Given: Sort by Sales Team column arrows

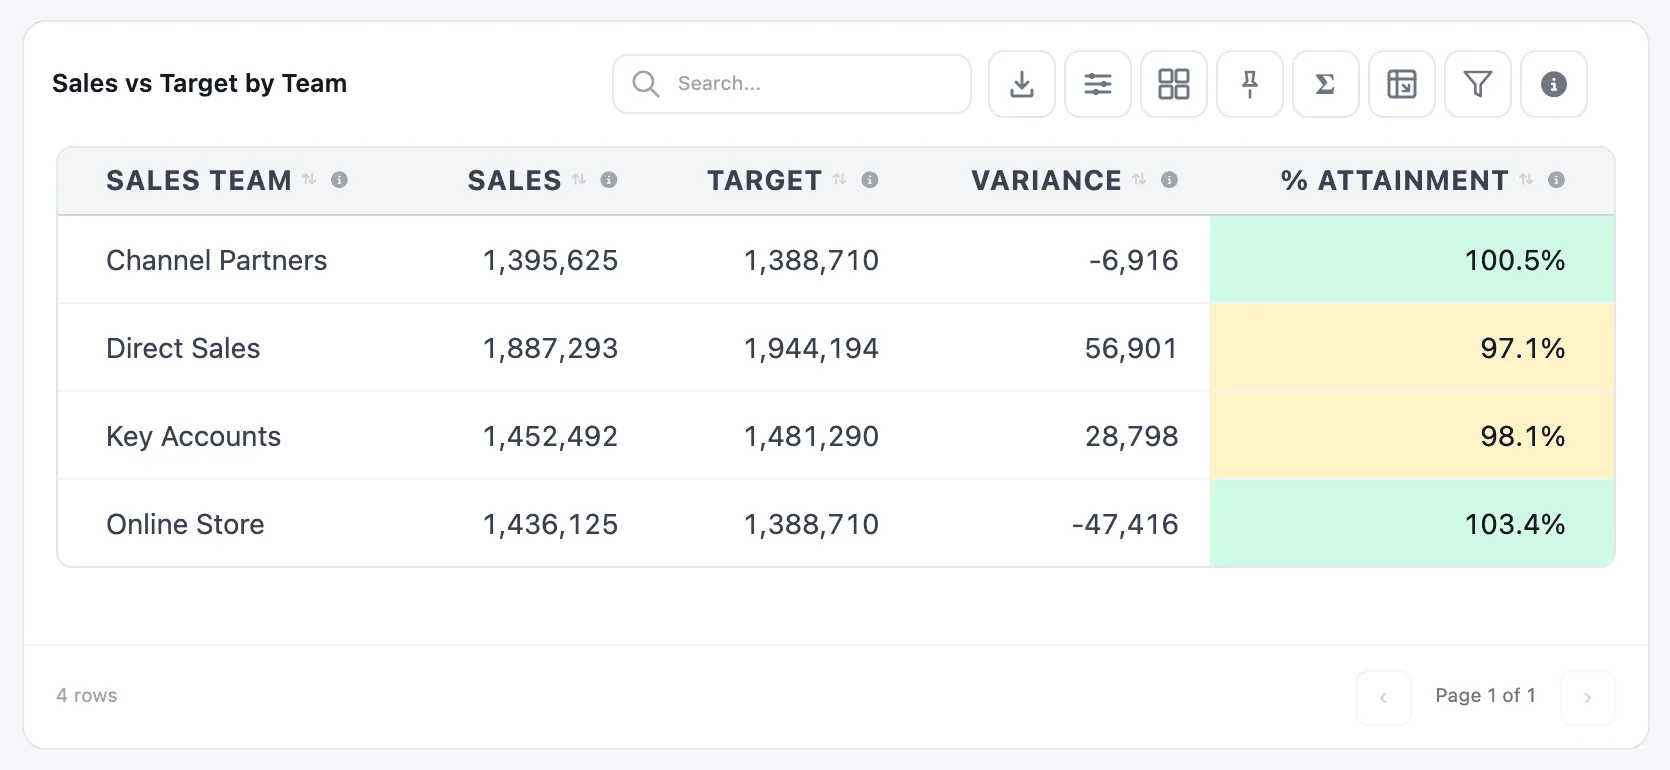Looking at the screenshot, I should (x=309, y=180).
